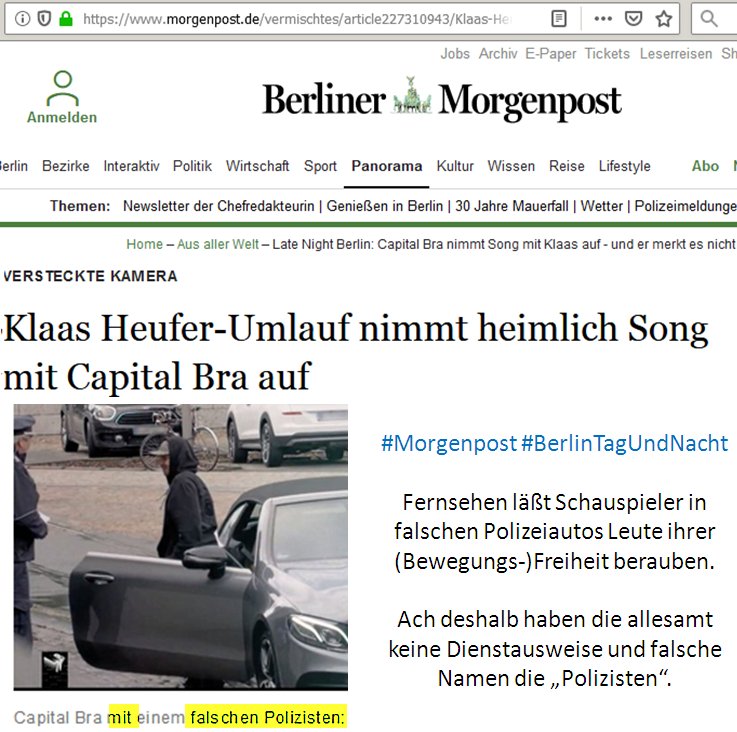This screenshot has width=737, height=732.
Task: Open the Abo subscription link
Action: coord(705,166)
